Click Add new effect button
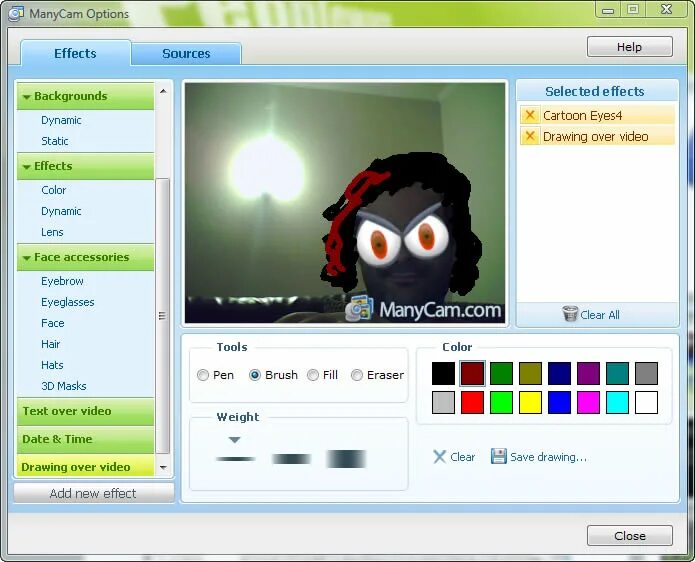Screen dimensions: 695x562 coord(94,493)
